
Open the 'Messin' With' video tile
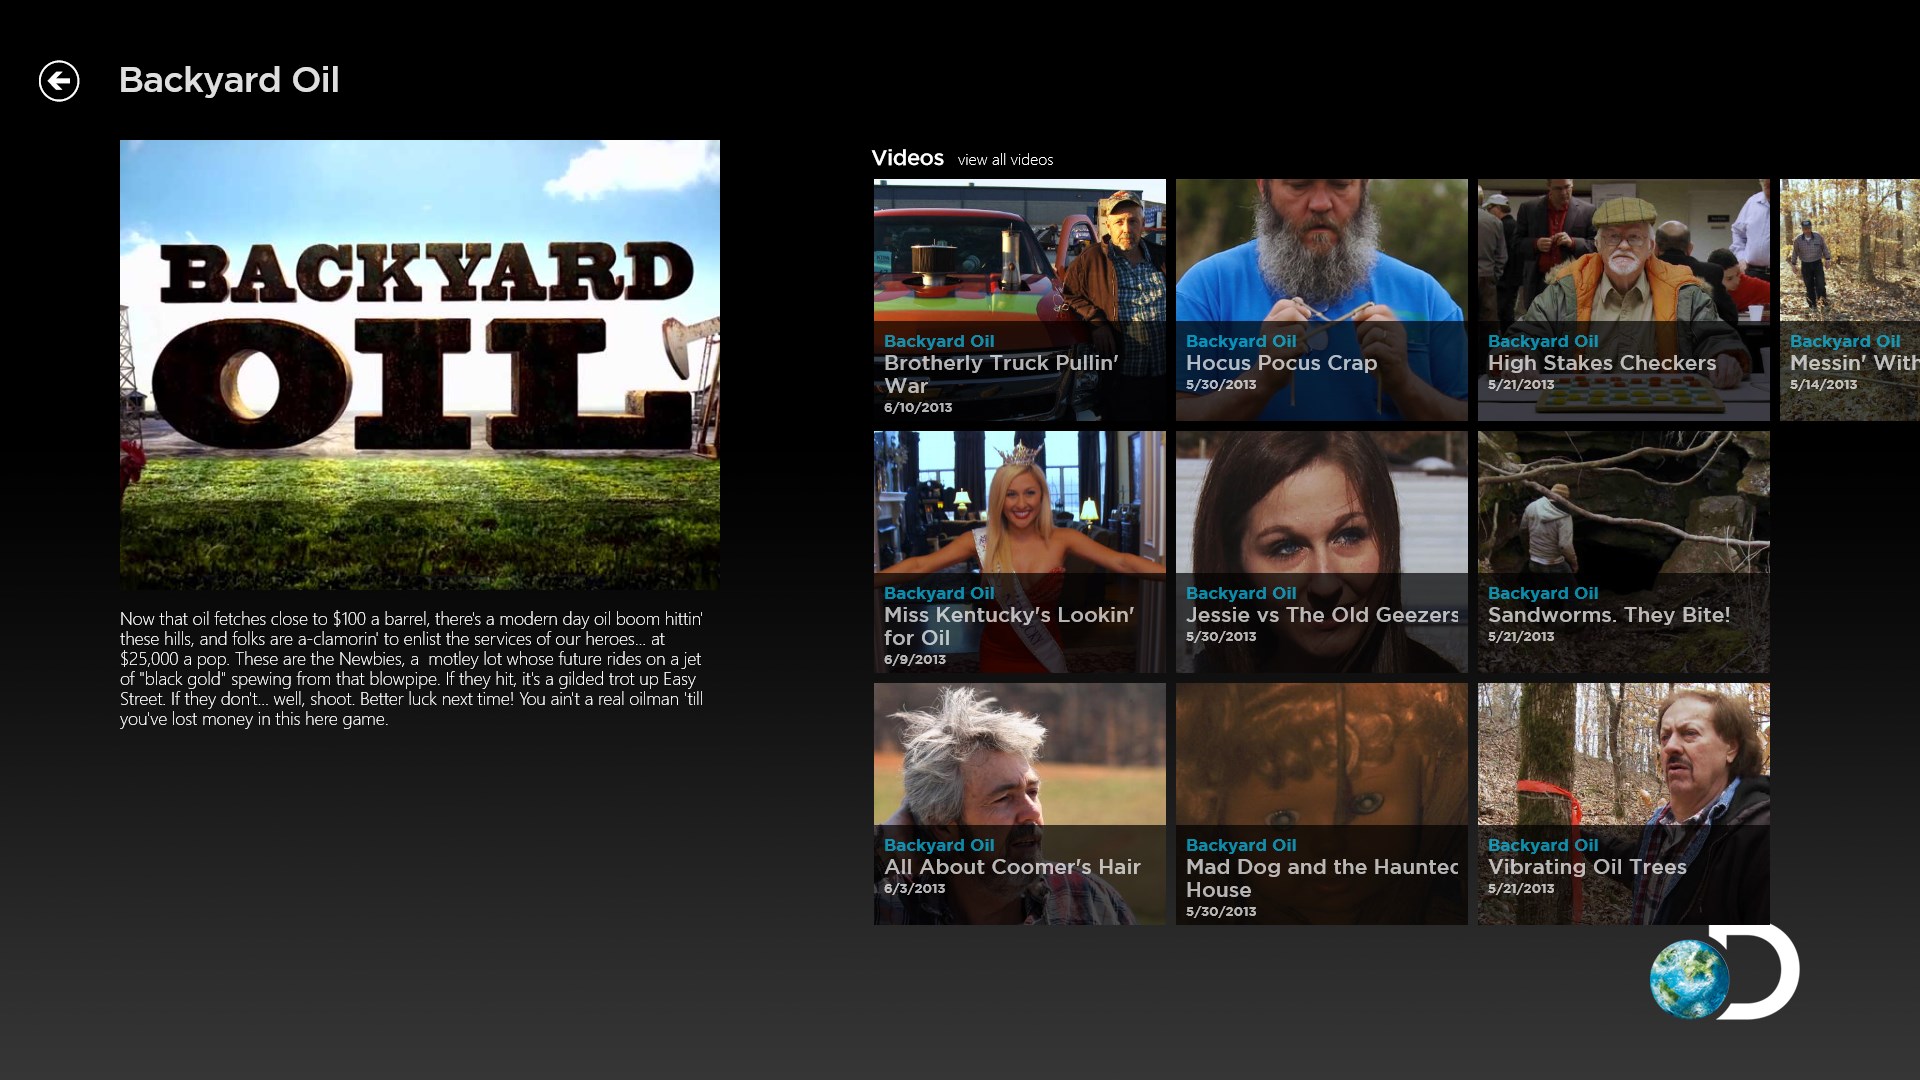1850,300
